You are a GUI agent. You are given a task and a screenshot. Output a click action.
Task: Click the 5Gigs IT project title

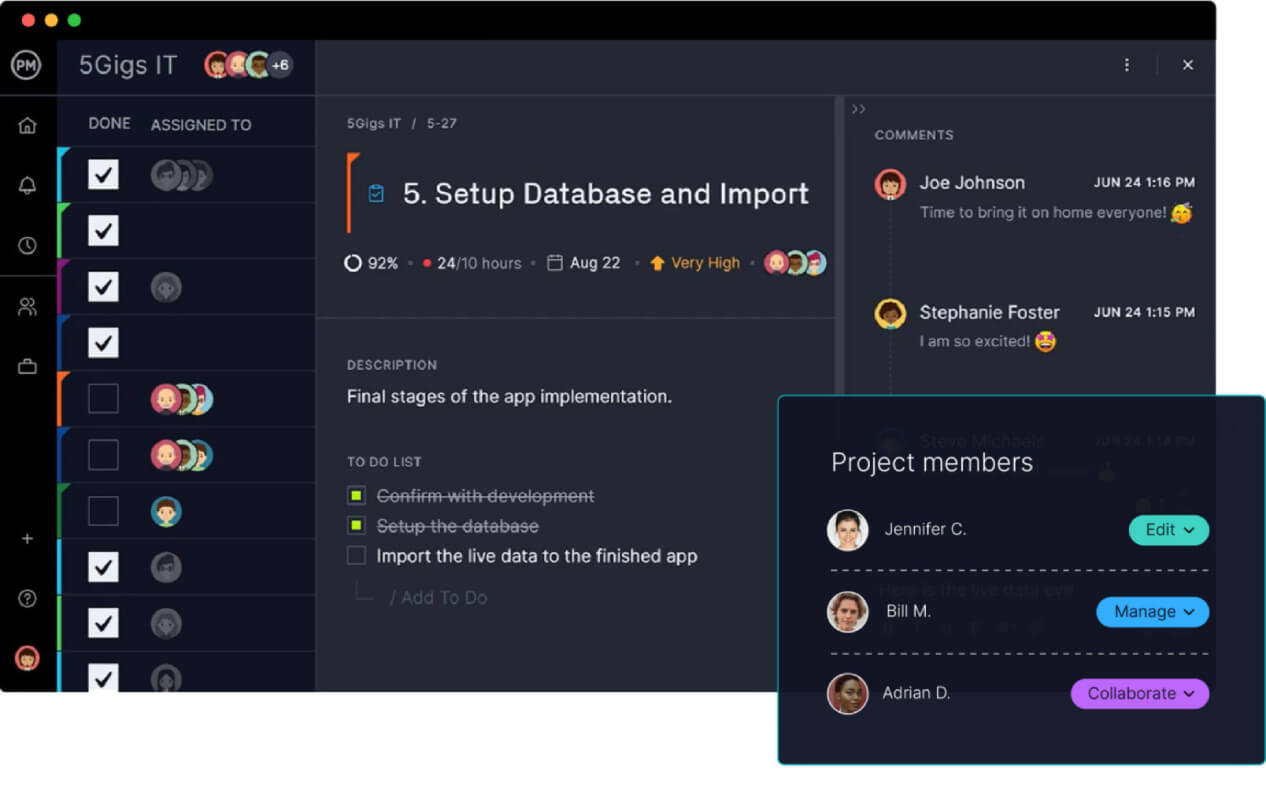pyautogui.click(x=128, y=66)
